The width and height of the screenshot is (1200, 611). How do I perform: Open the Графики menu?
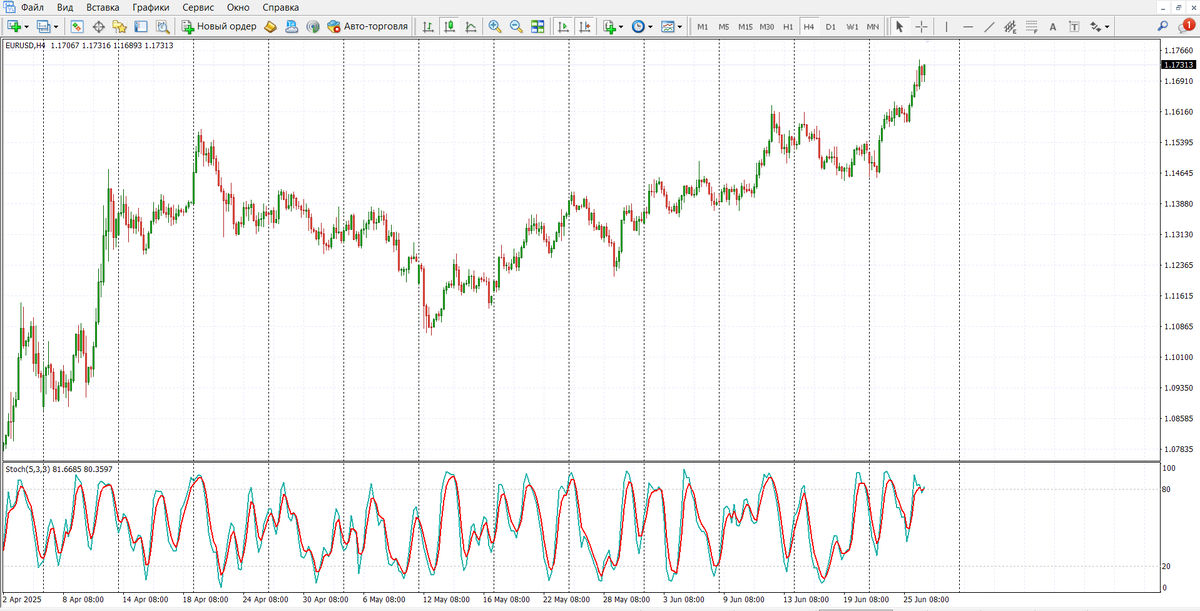[149, 8]
